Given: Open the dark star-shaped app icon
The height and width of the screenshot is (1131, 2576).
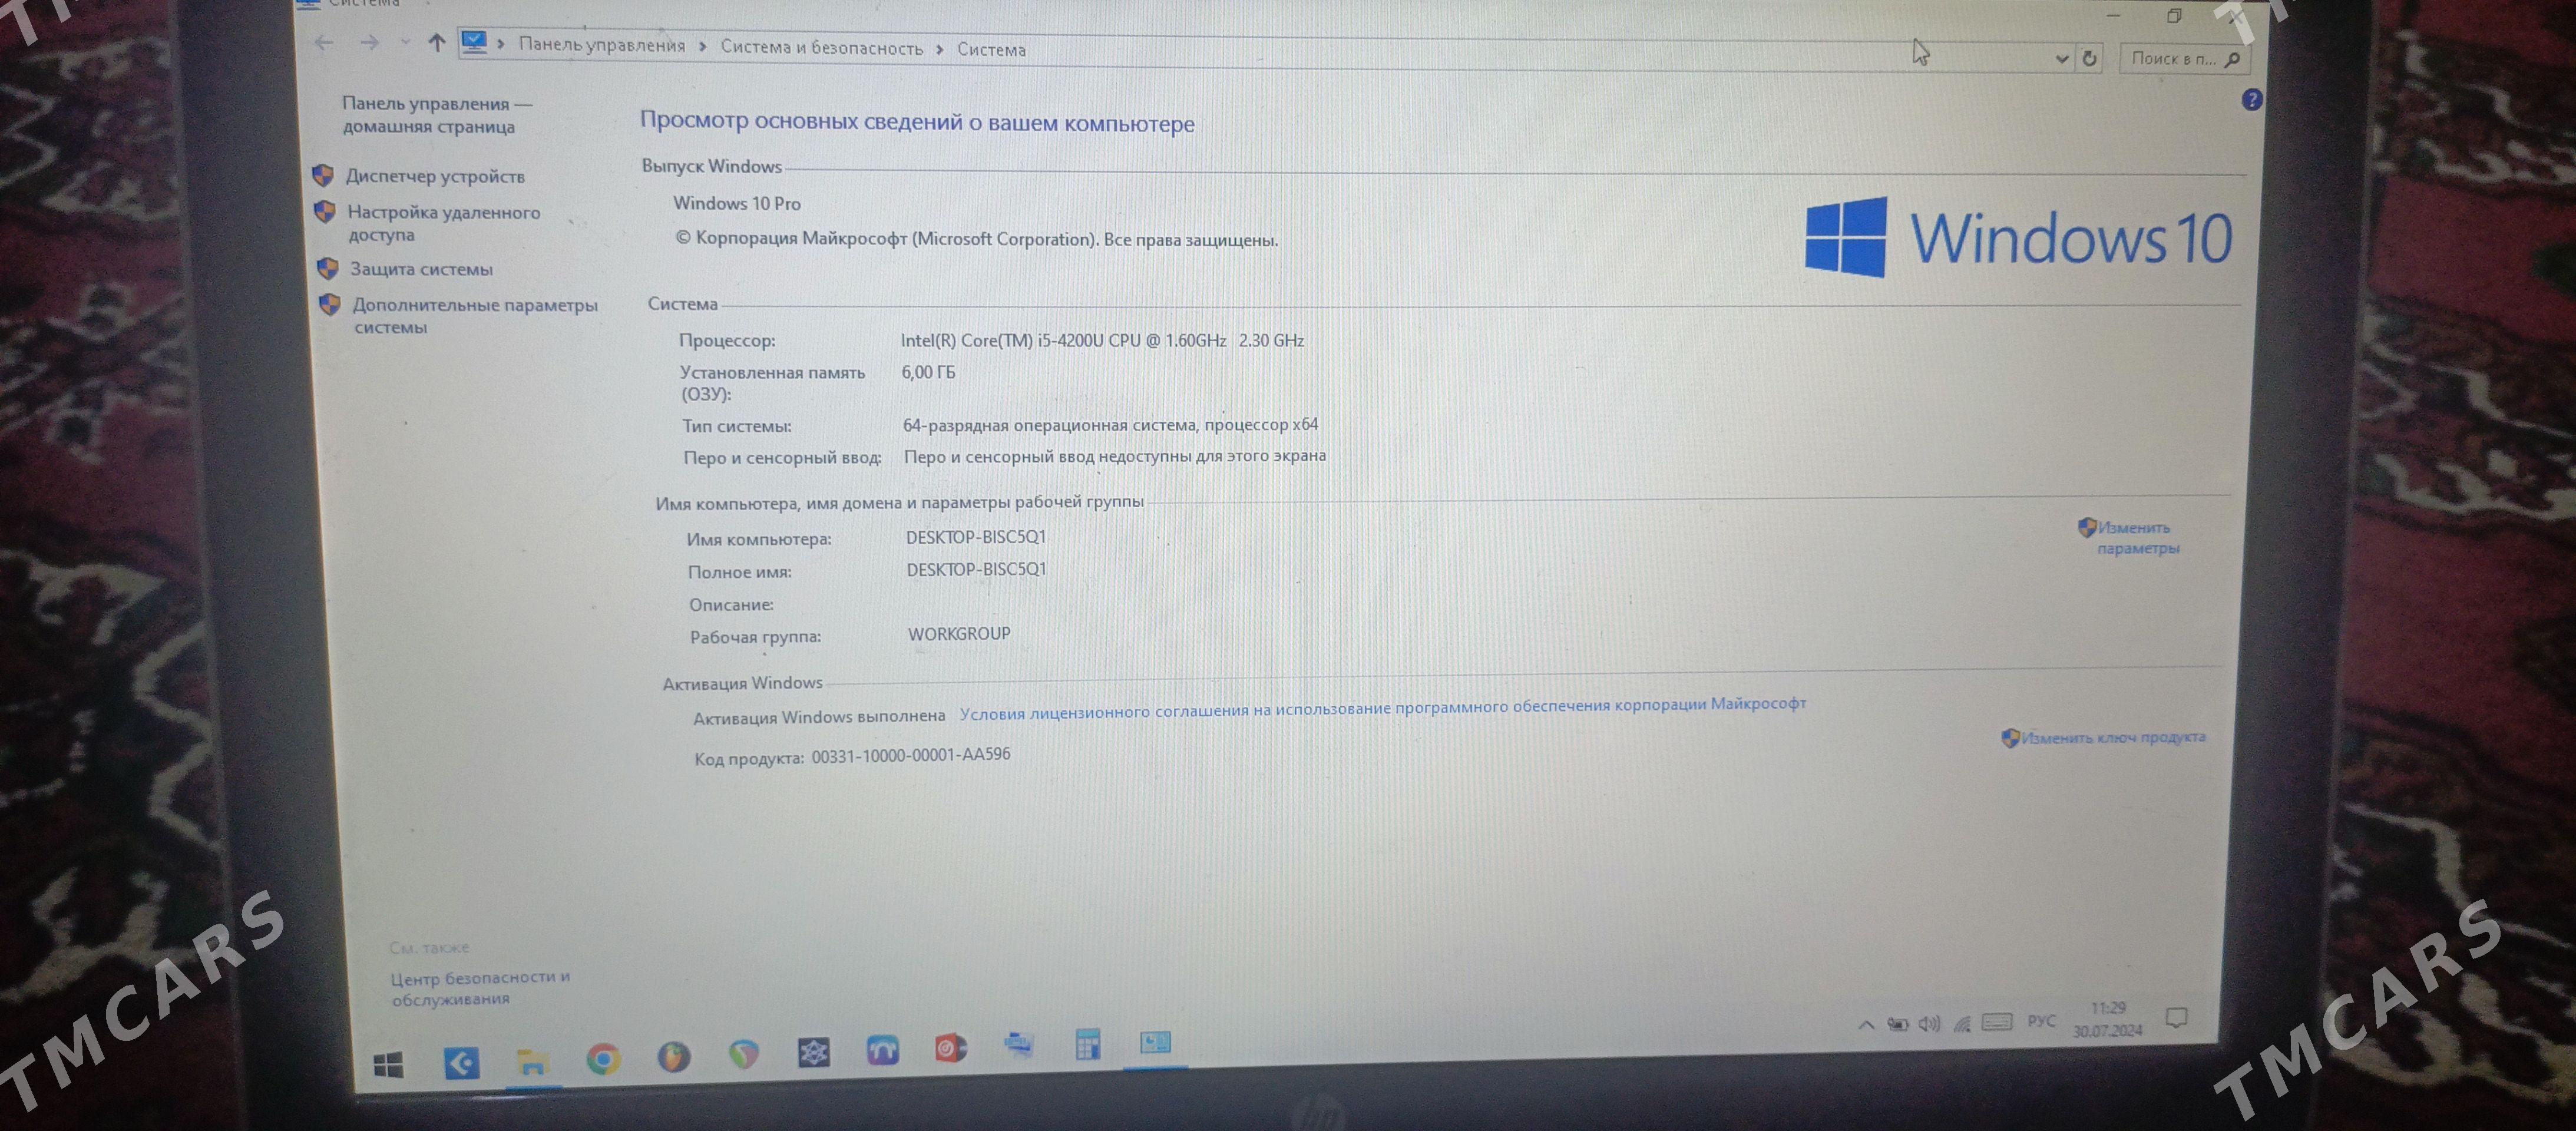Looking at the screenshot, I should [x=813, y=1052].
